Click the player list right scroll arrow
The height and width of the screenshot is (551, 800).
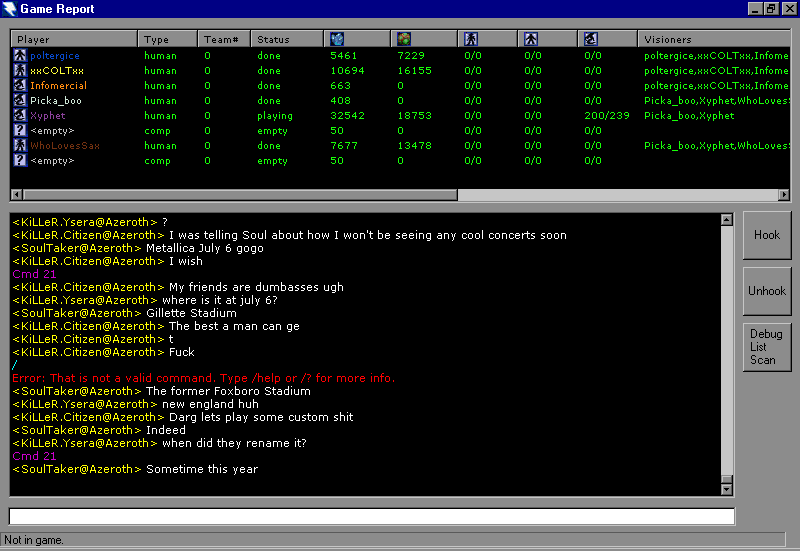tap(784, 194)
